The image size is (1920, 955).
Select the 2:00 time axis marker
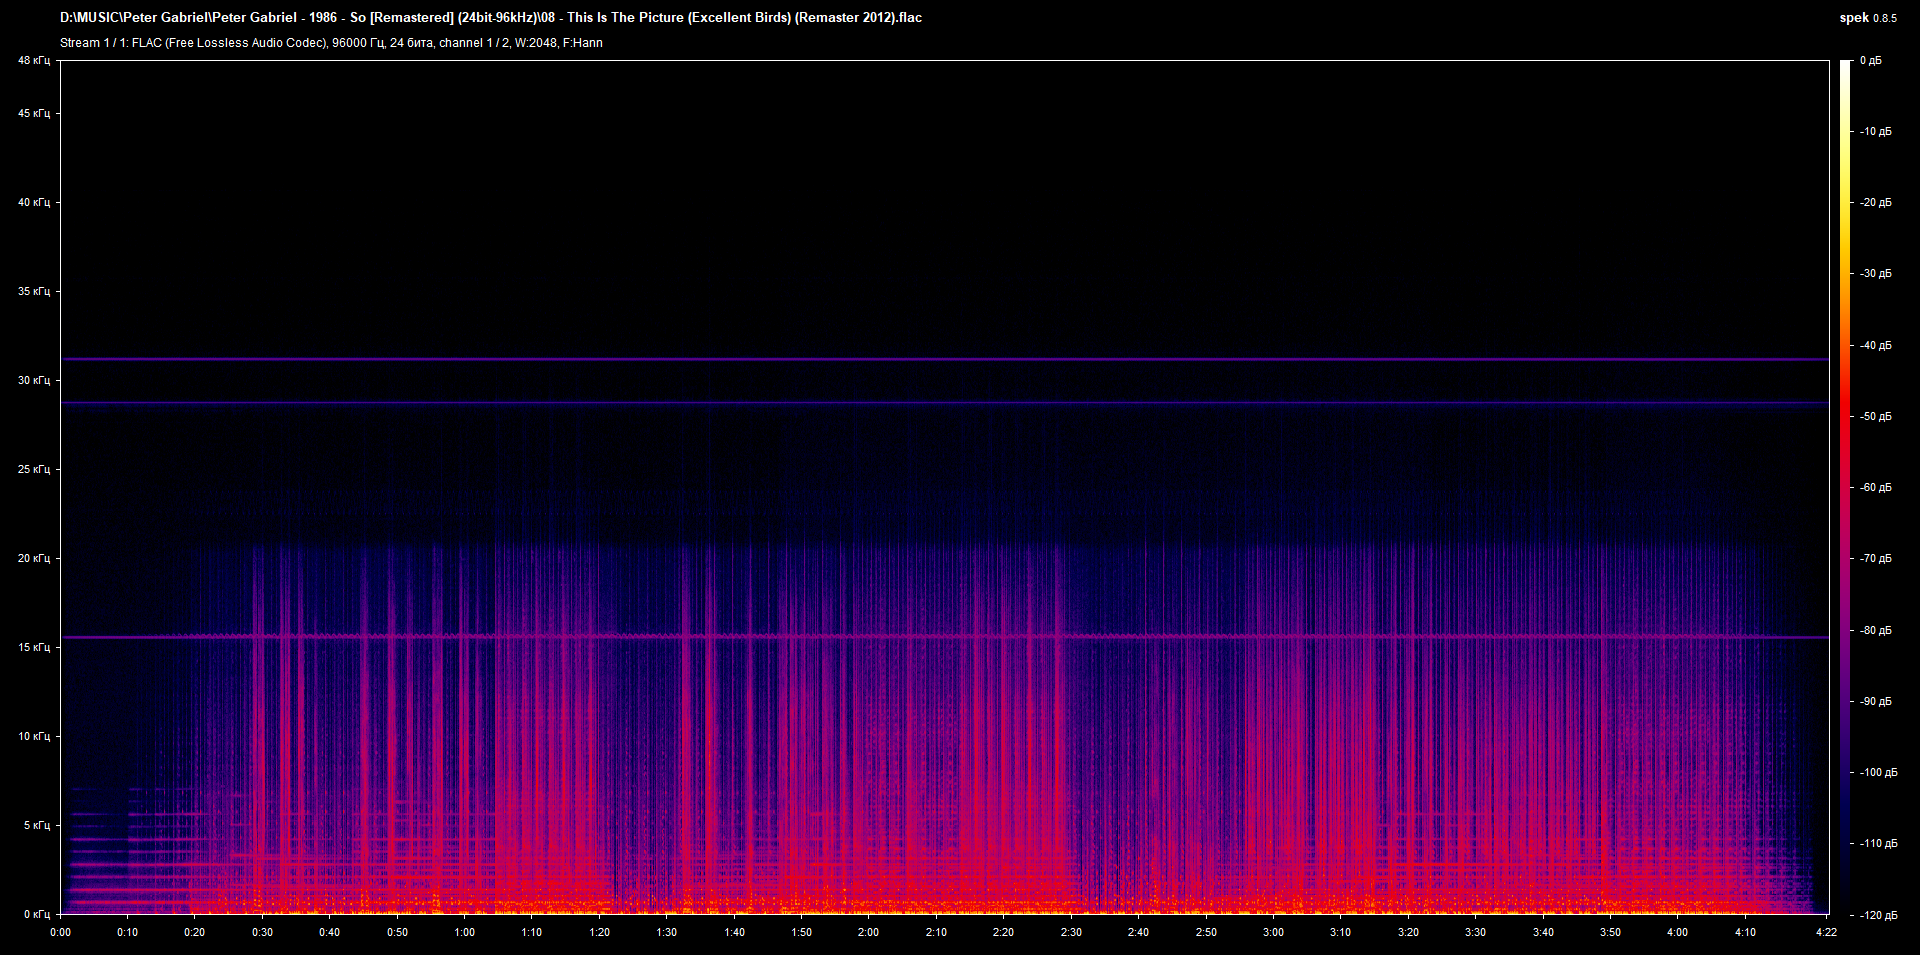868,932
